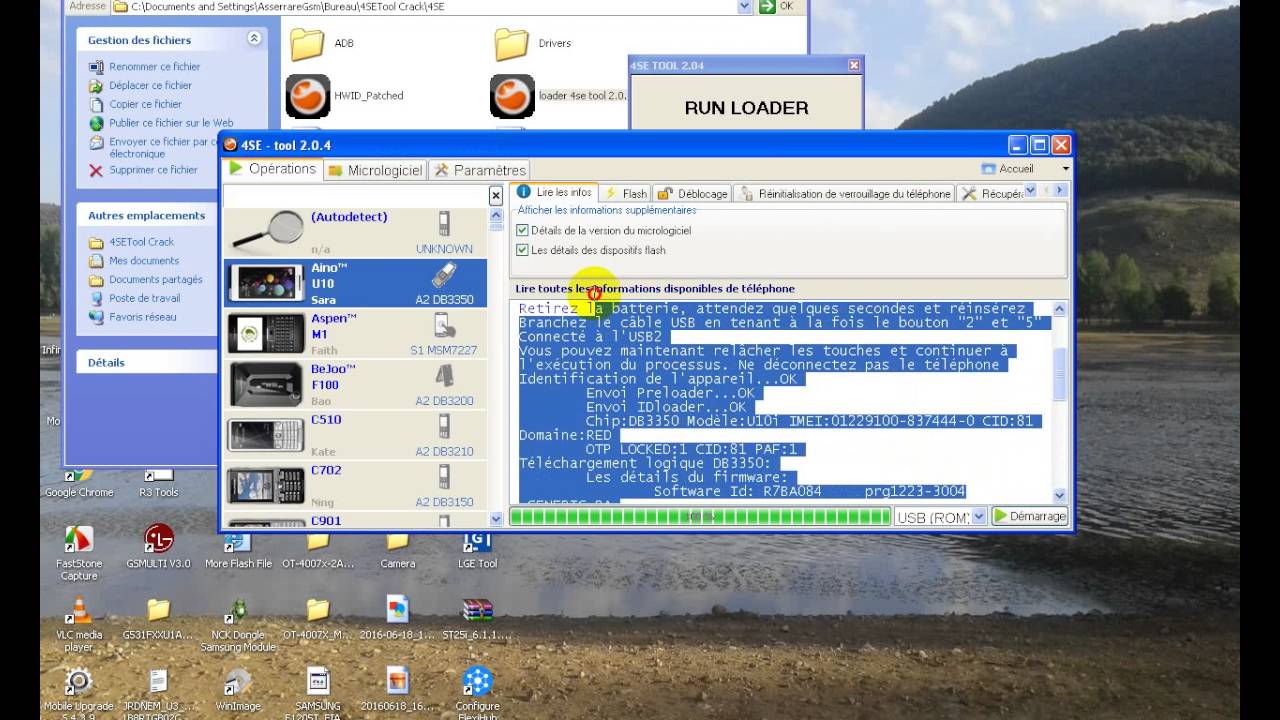Open Poste de travail link

pyautogui.click(x=144, y=298)
